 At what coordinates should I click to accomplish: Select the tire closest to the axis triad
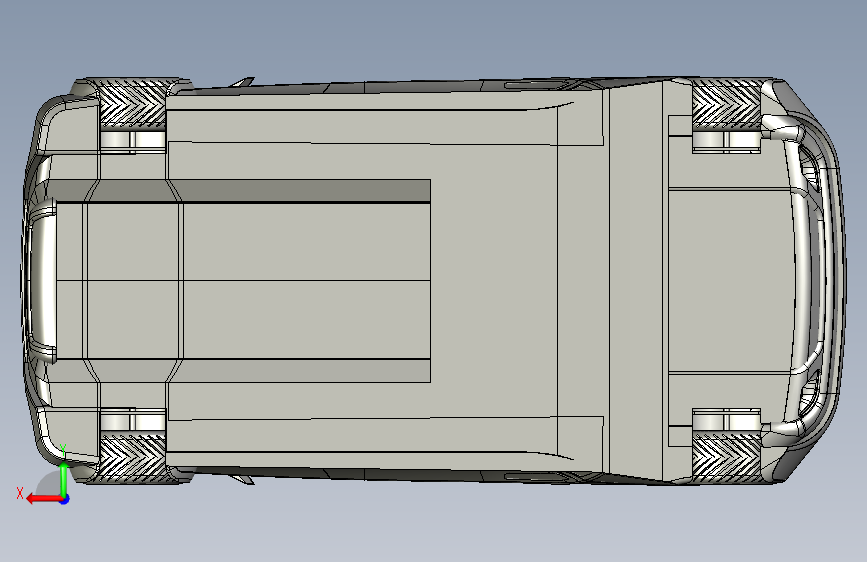pyautogui.click(x=133, y=456)
